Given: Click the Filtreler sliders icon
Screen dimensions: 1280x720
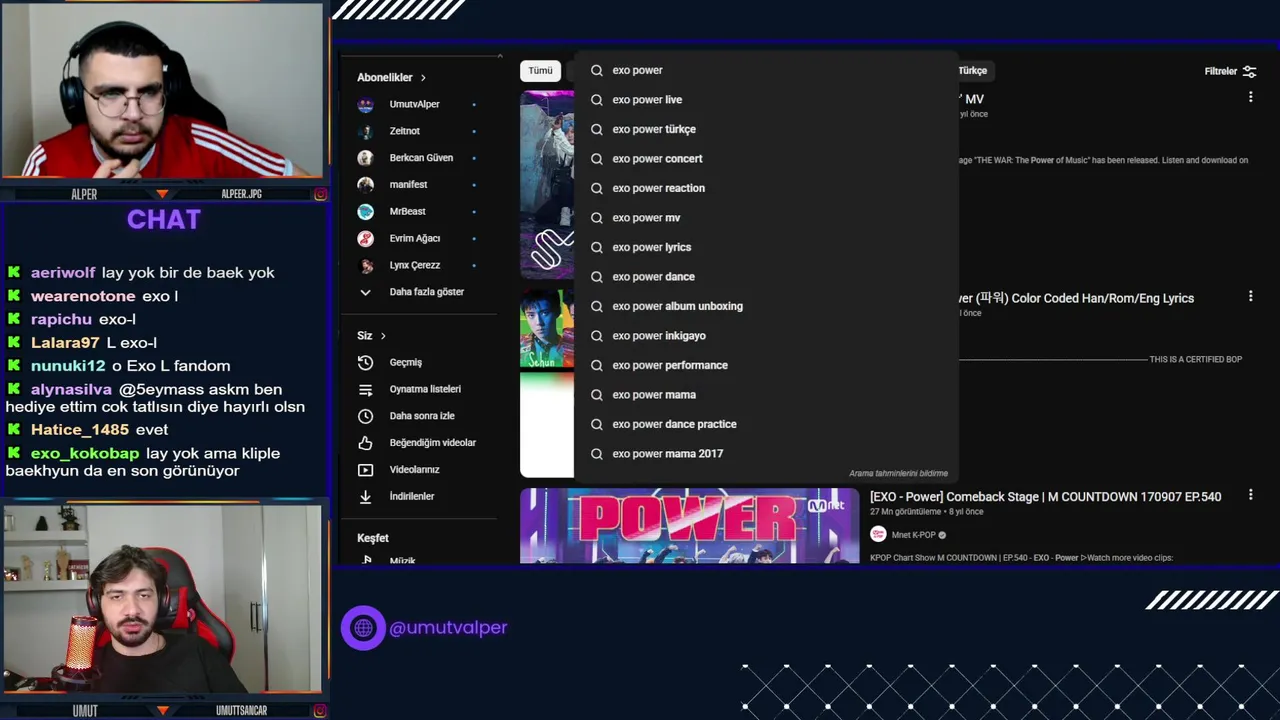Looking at the screenshot, I should 1249,71.
